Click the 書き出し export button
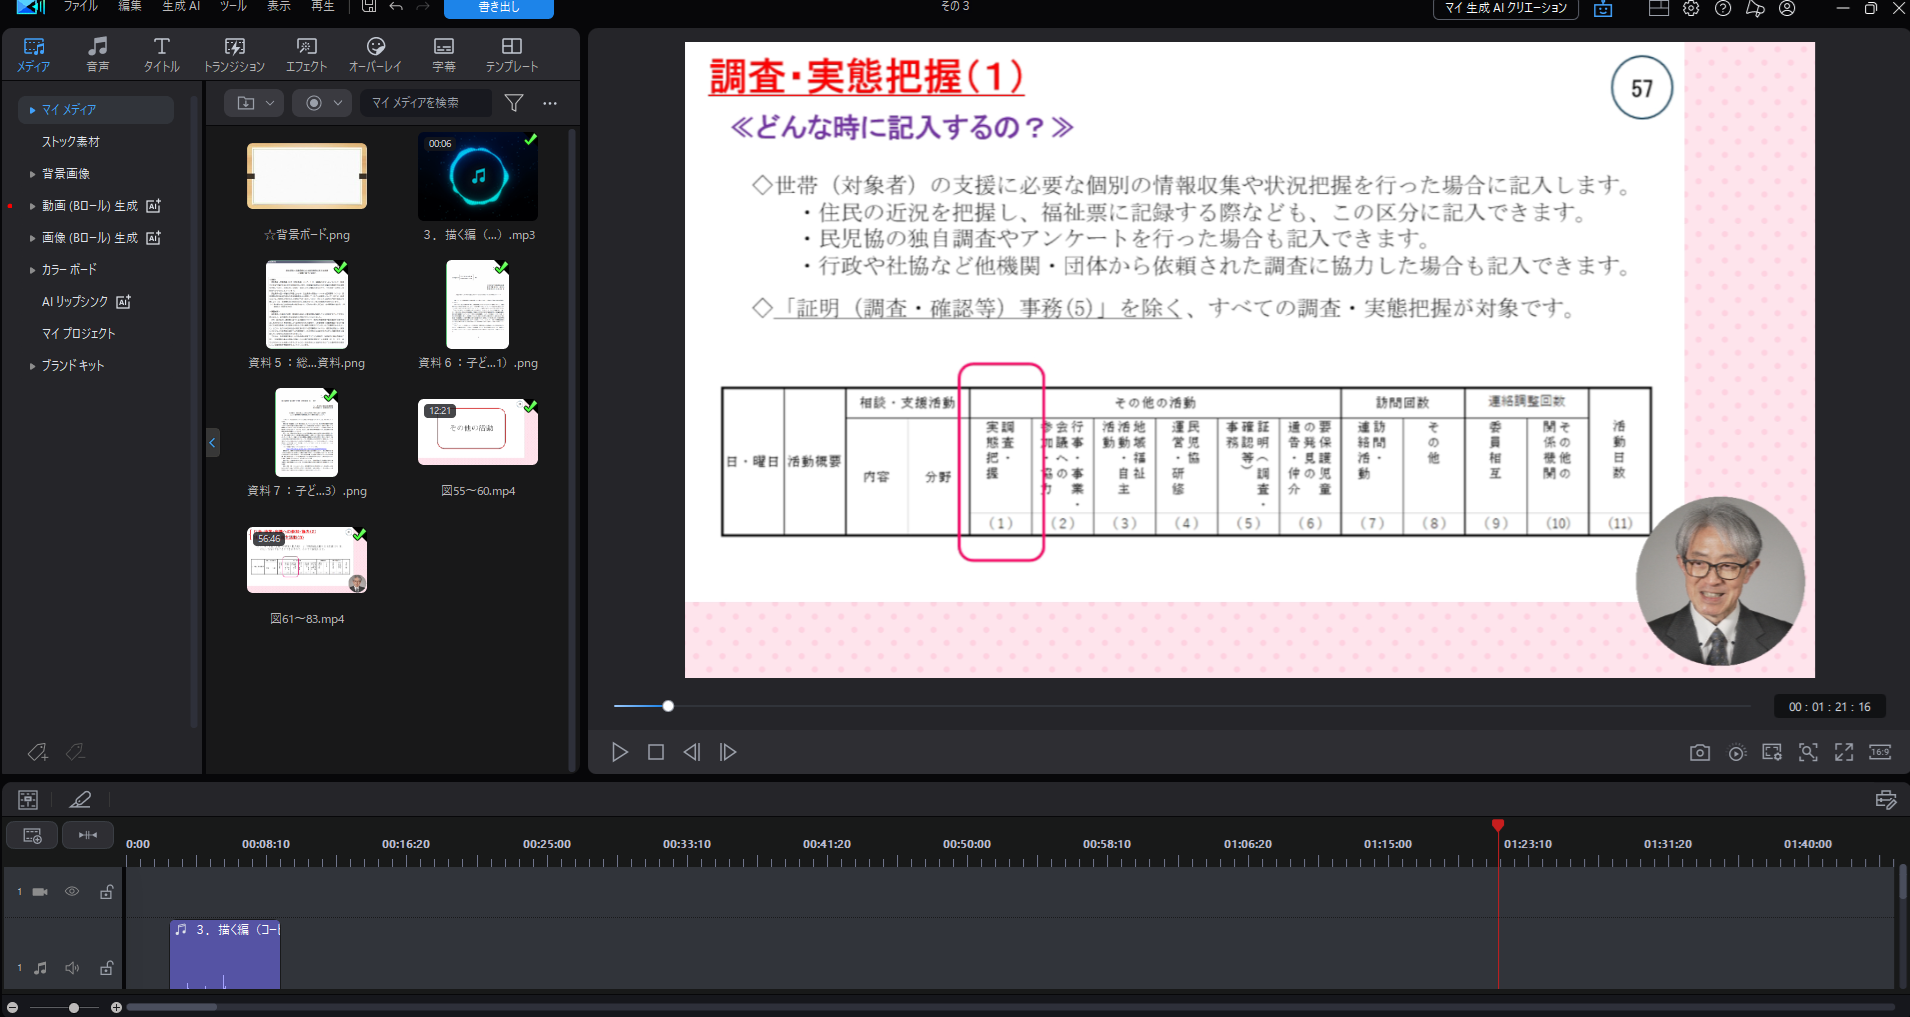This screenshot has height=1017, width=1910. [x=498, y=8]
